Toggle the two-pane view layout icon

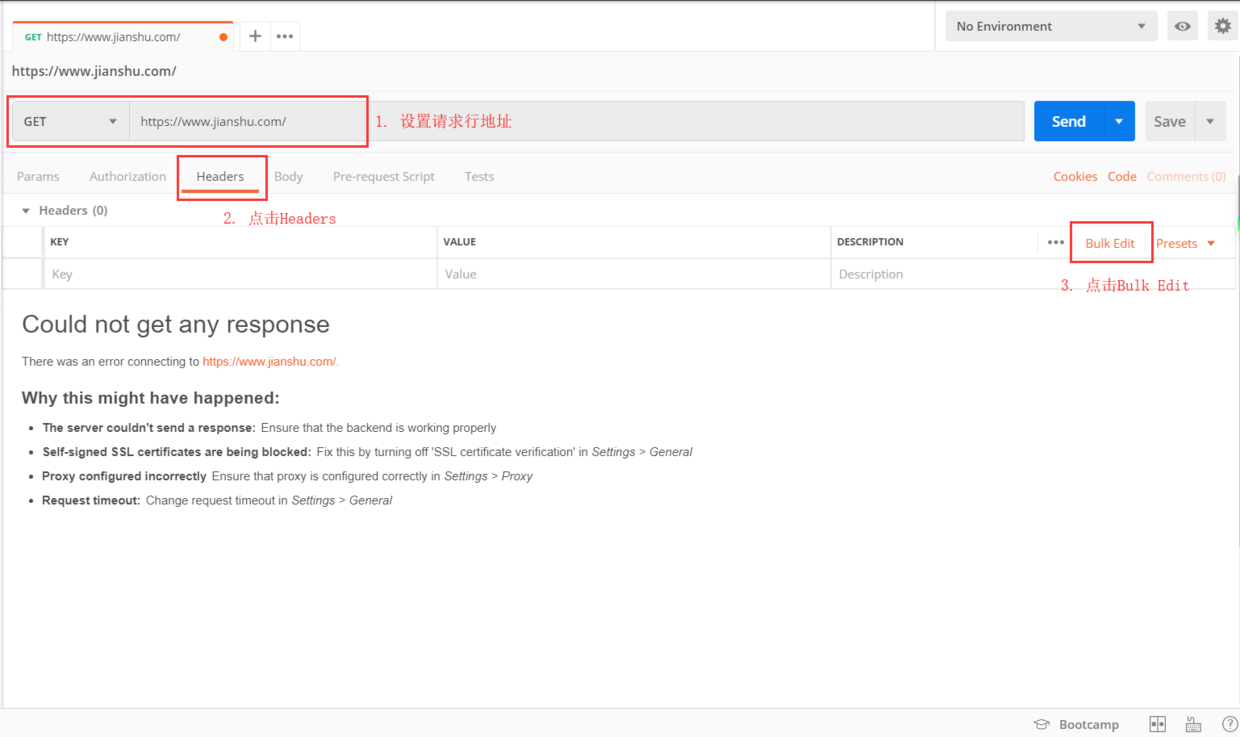point(1158,724)
